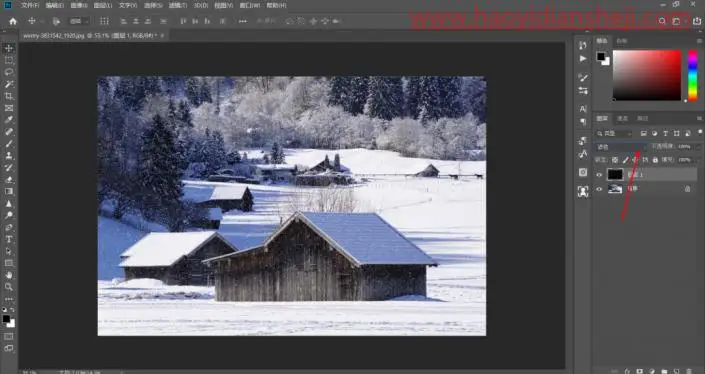Viewport: 705px width, 374px height.
Task: Toggle adjustment layer filter icon
Action: point(655,134)
